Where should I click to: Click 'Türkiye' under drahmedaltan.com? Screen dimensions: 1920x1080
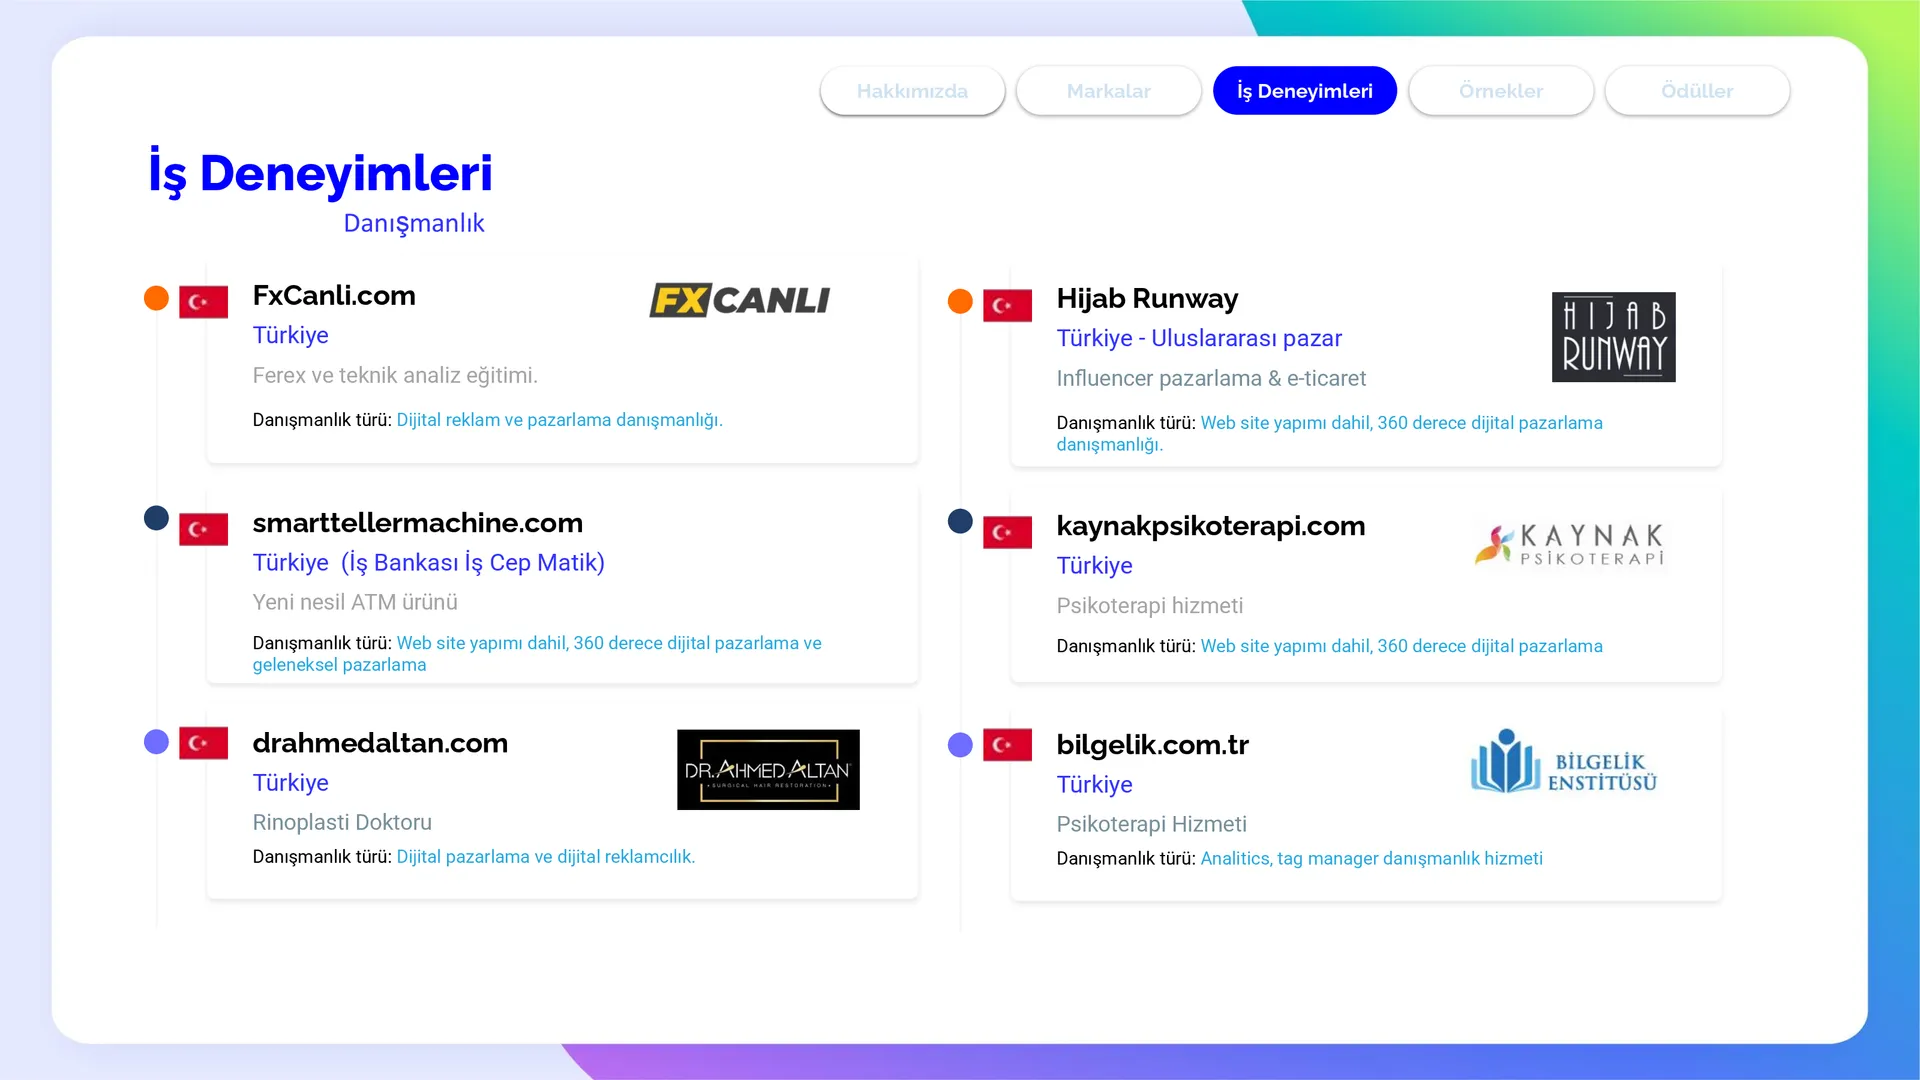click(x=291, y=783)
